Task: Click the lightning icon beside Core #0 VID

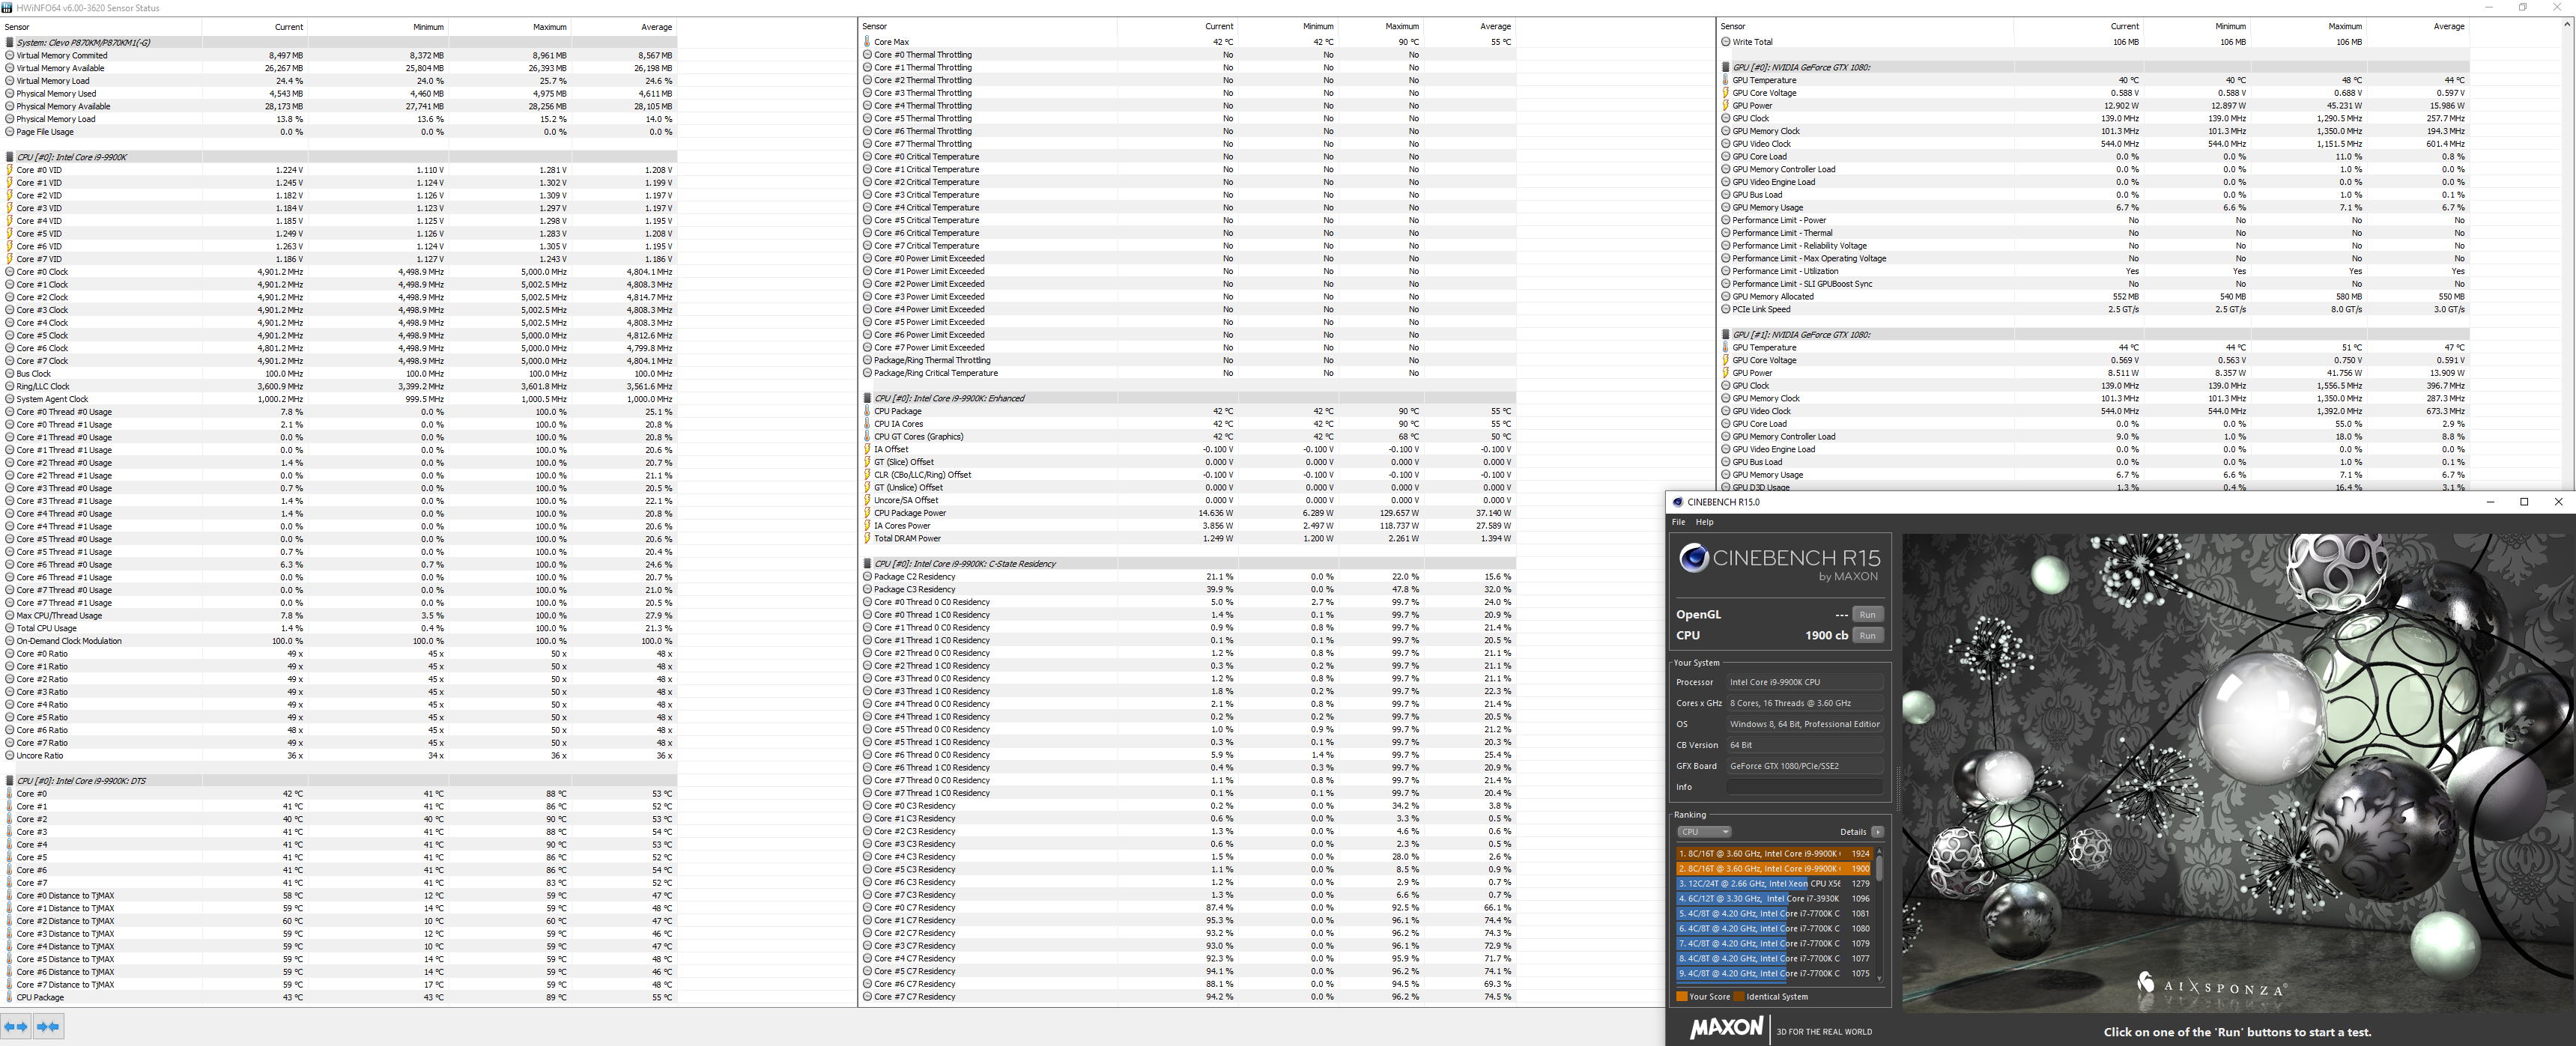Action: point(10,170)
